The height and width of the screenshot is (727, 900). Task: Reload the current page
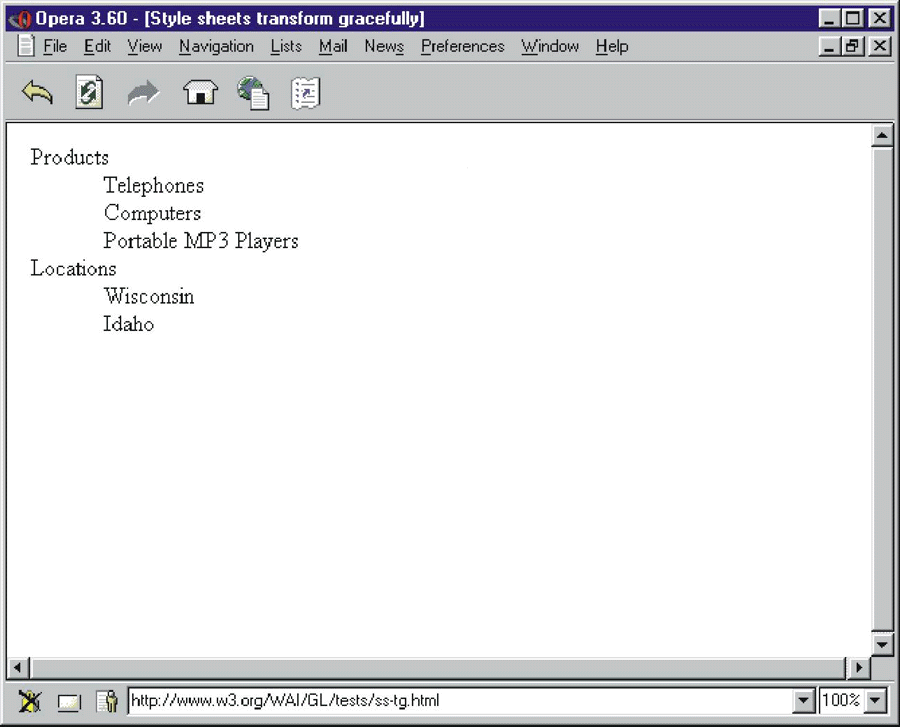point(89,92)
